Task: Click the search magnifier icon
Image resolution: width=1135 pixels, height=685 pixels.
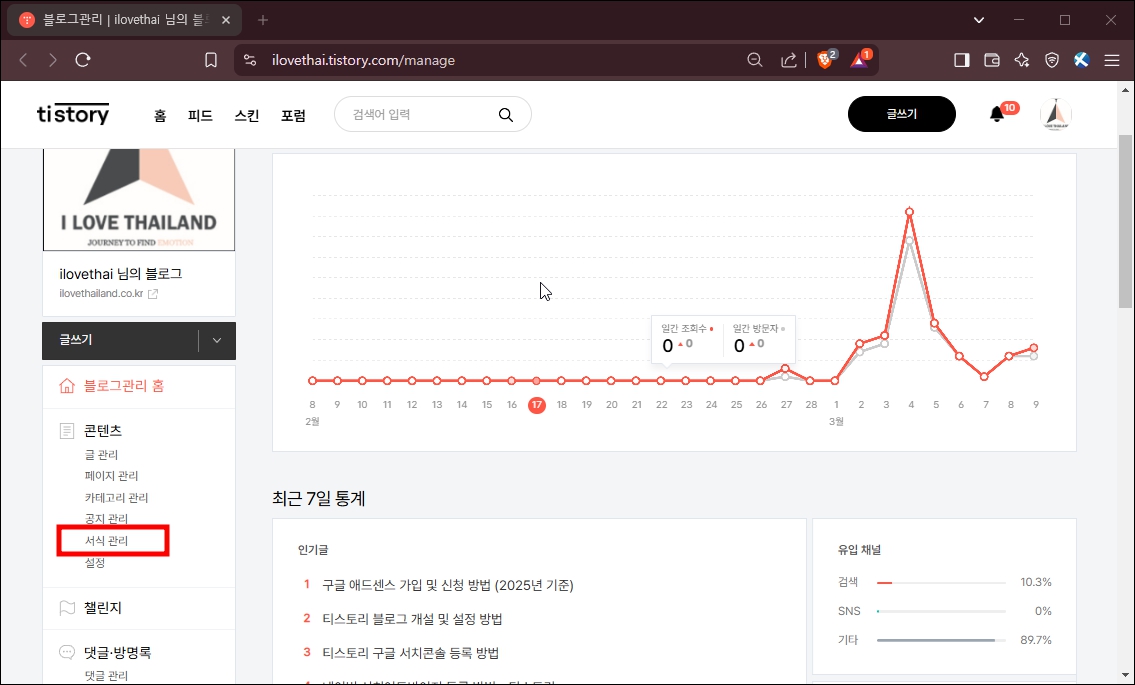Action: coord(506,114)
